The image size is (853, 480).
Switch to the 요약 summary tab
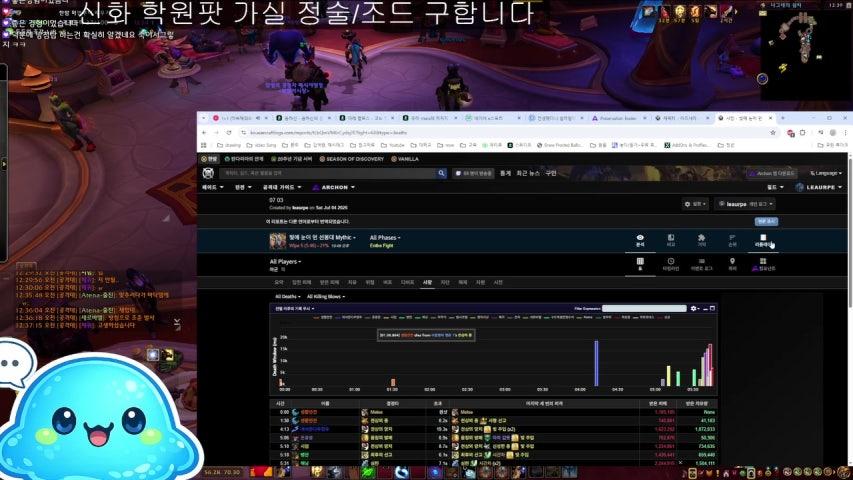(x=279, y=282)
